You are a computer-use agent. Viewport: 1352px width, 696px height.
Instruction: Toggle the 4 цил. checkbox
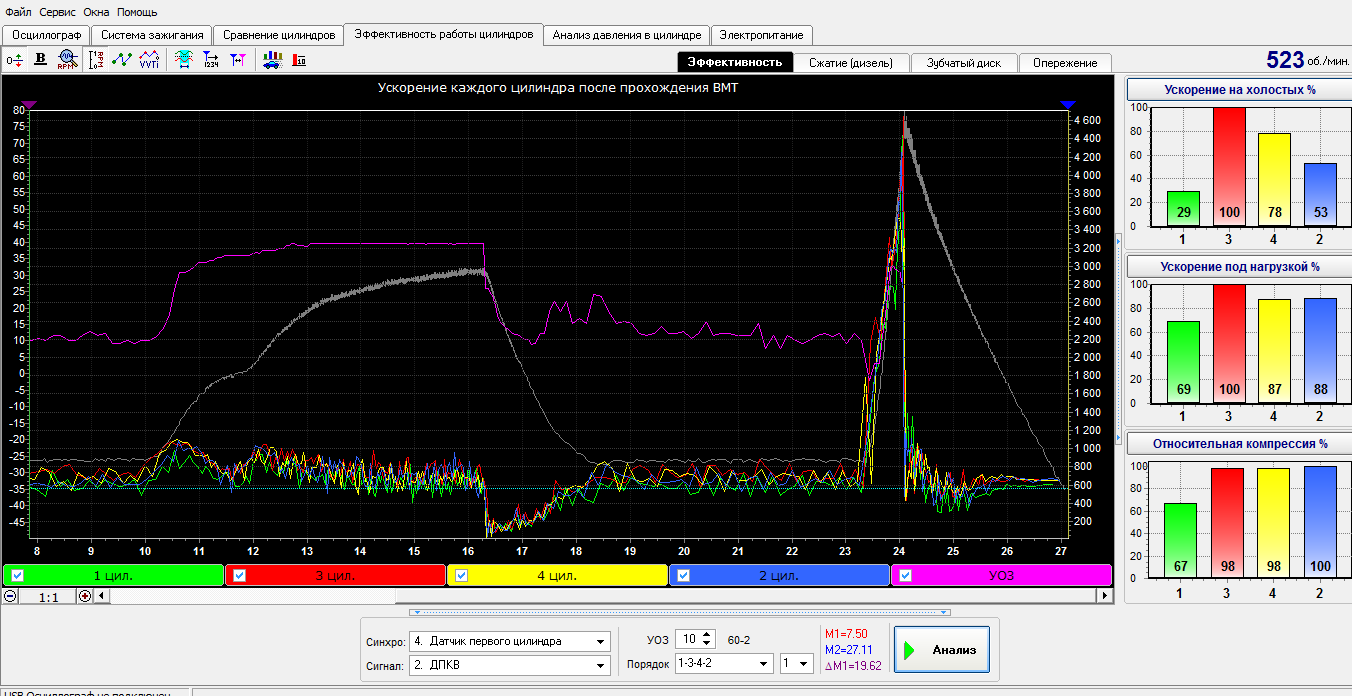tap(462, 575)
